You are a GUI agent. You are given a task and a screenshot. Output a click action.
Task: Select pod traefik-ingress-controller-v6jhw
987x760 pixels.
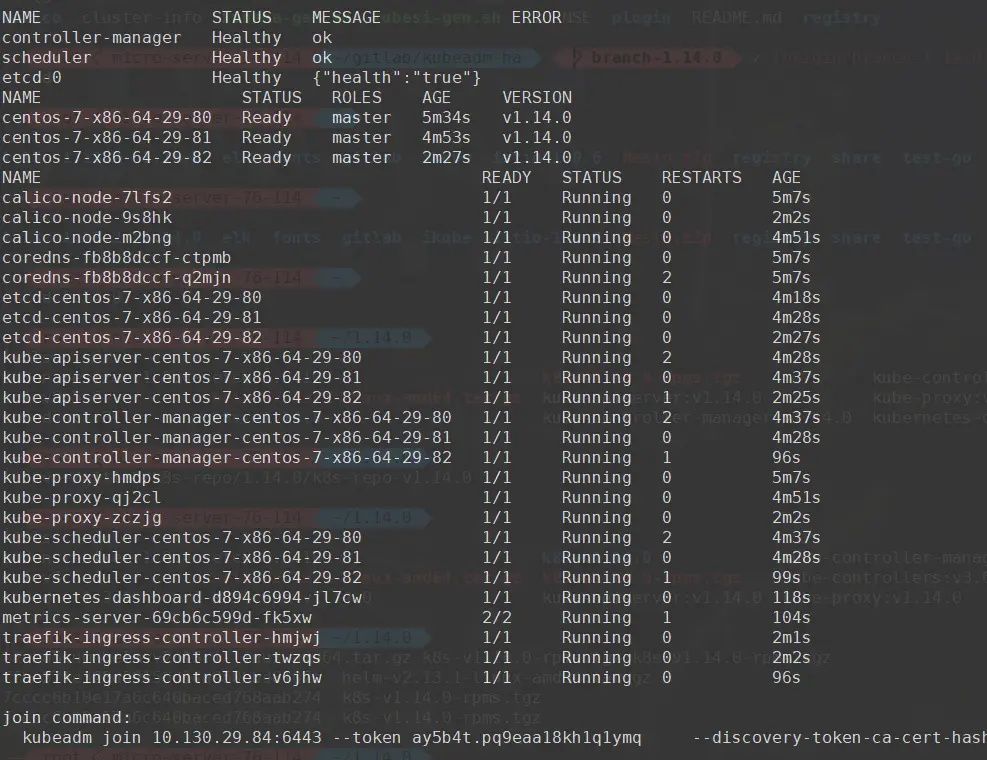[x=162, y=678]
